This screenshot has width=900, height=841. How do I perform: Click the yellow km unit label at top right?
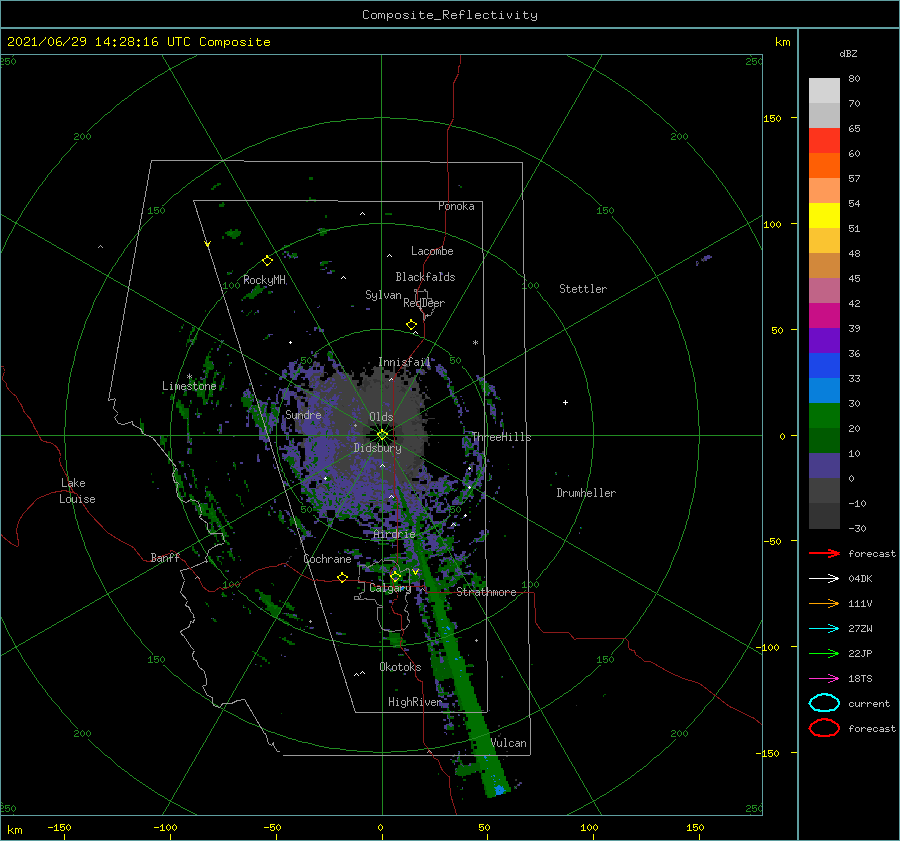(x=783, y=42)
